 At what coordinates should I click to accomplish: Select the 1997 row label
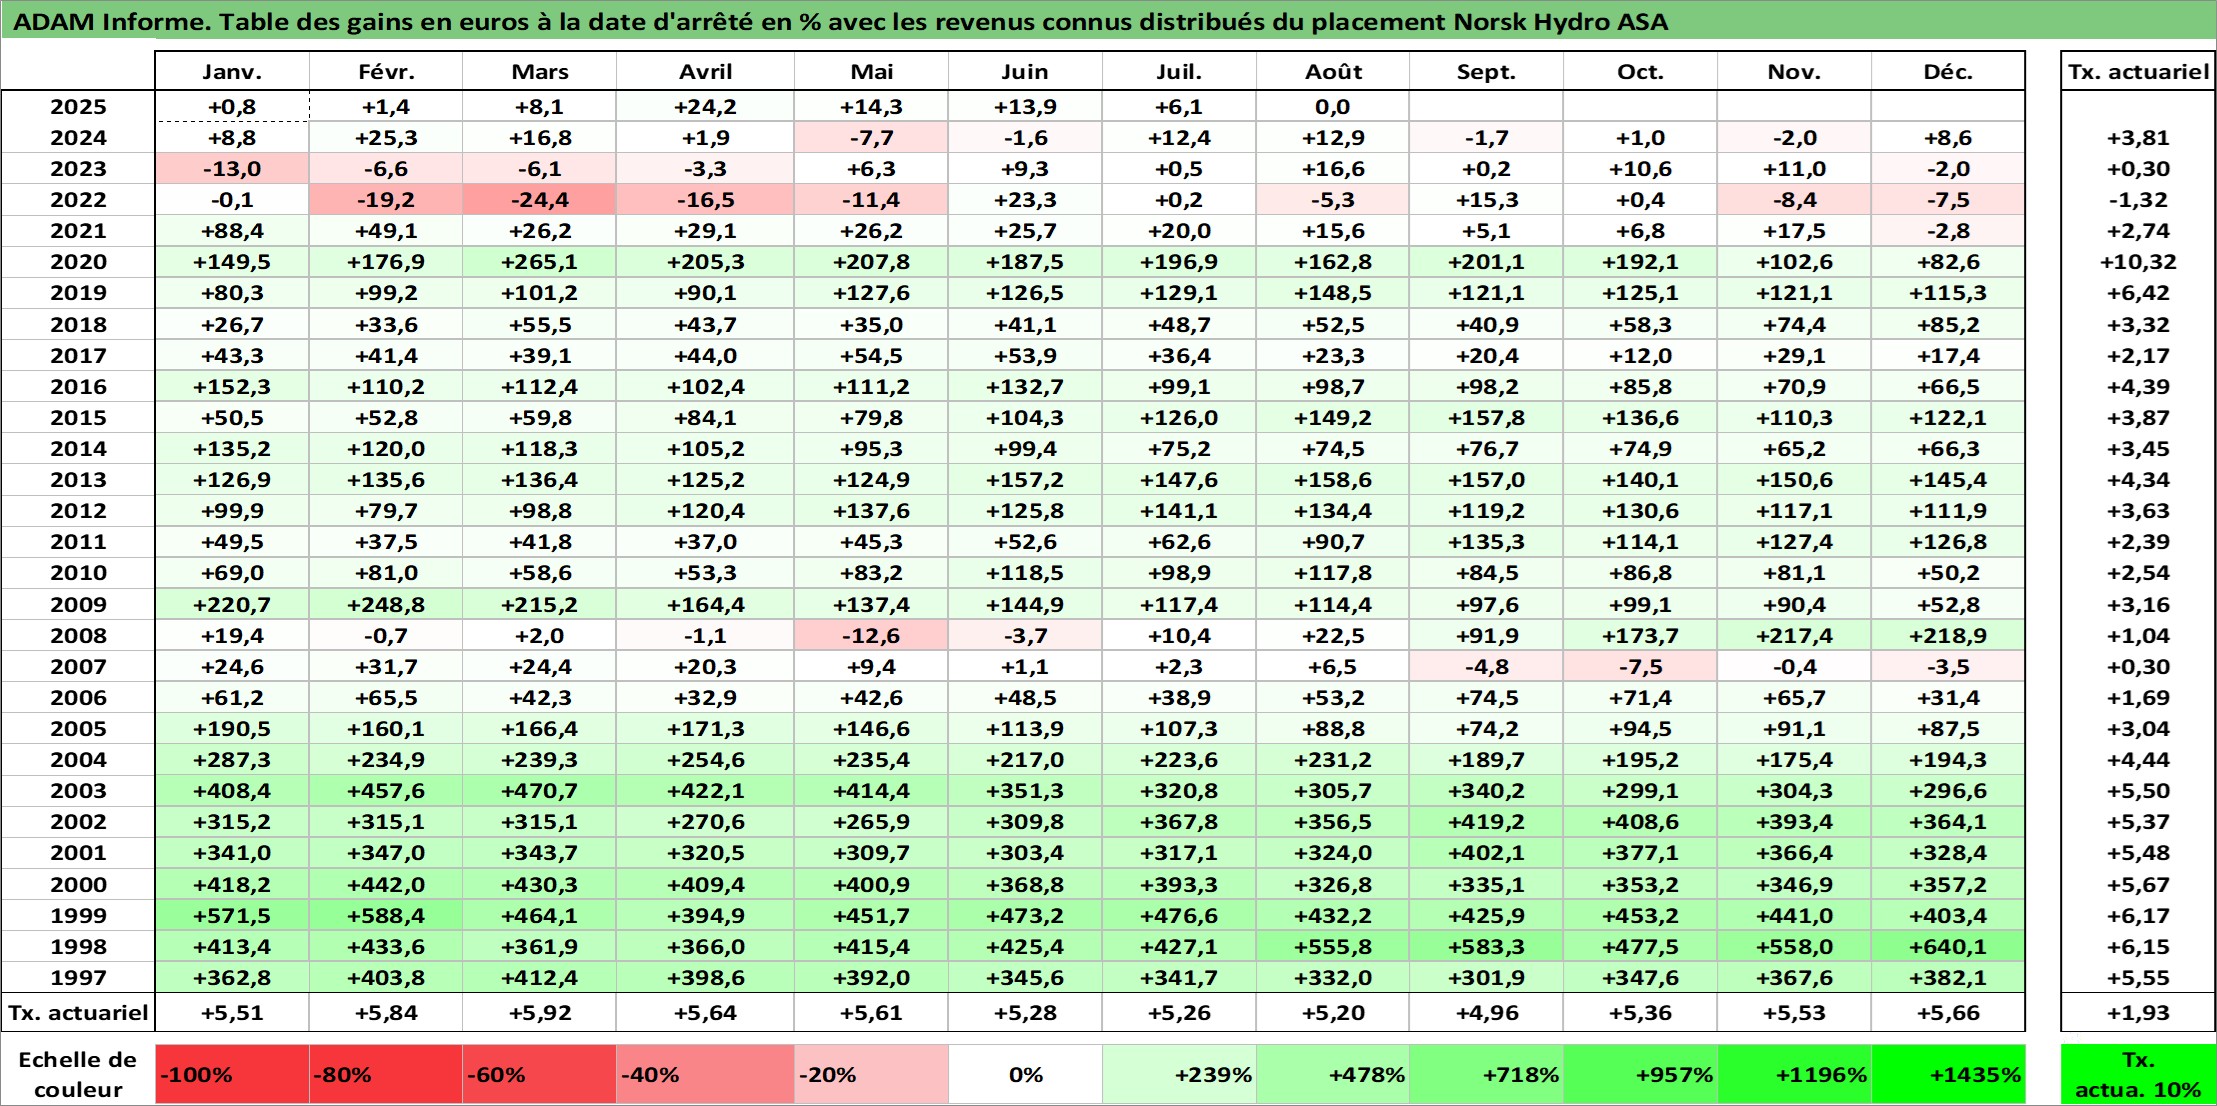78,978
